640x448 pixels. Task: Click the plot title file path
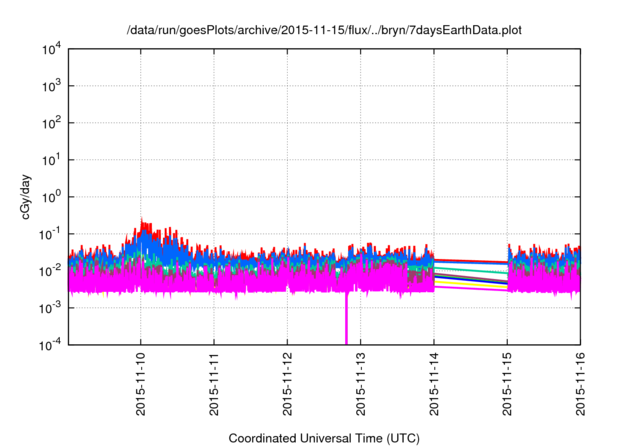tap(324, 31)
